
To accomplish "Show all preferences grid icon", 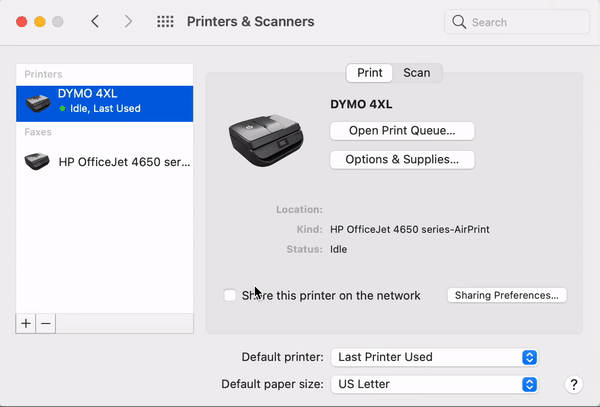I will click(166, 21).
